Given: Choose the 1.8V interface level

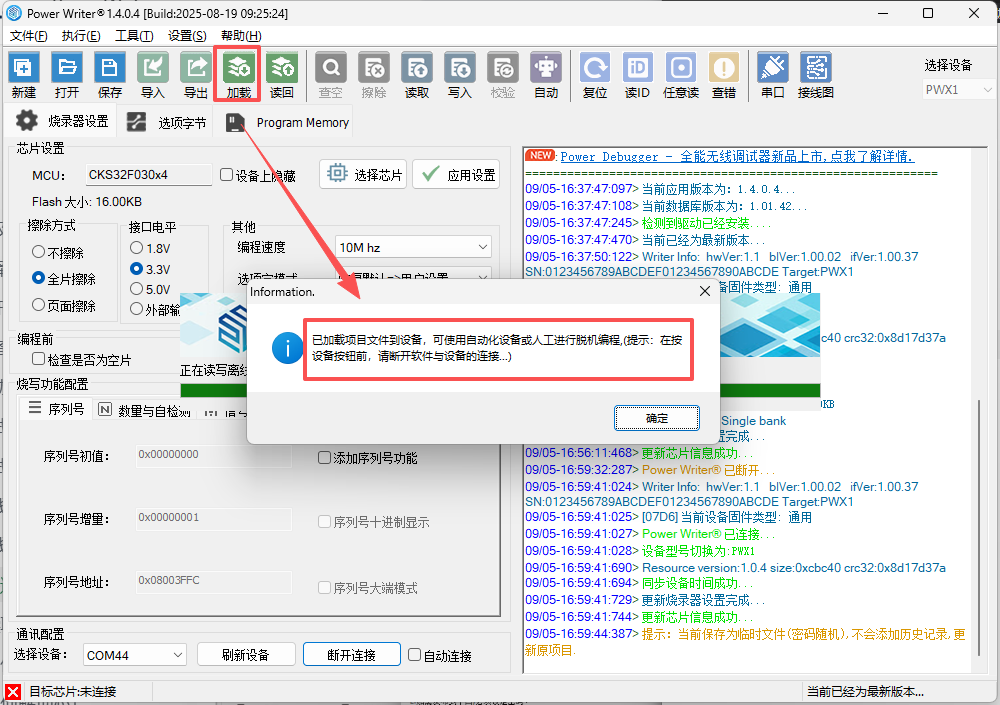Looking at the screenshot, I should click(136, 248).
